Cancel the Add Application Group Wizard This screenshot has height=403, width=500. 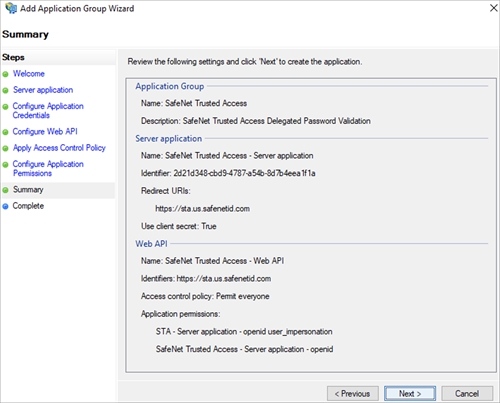[x=467, y=394]
